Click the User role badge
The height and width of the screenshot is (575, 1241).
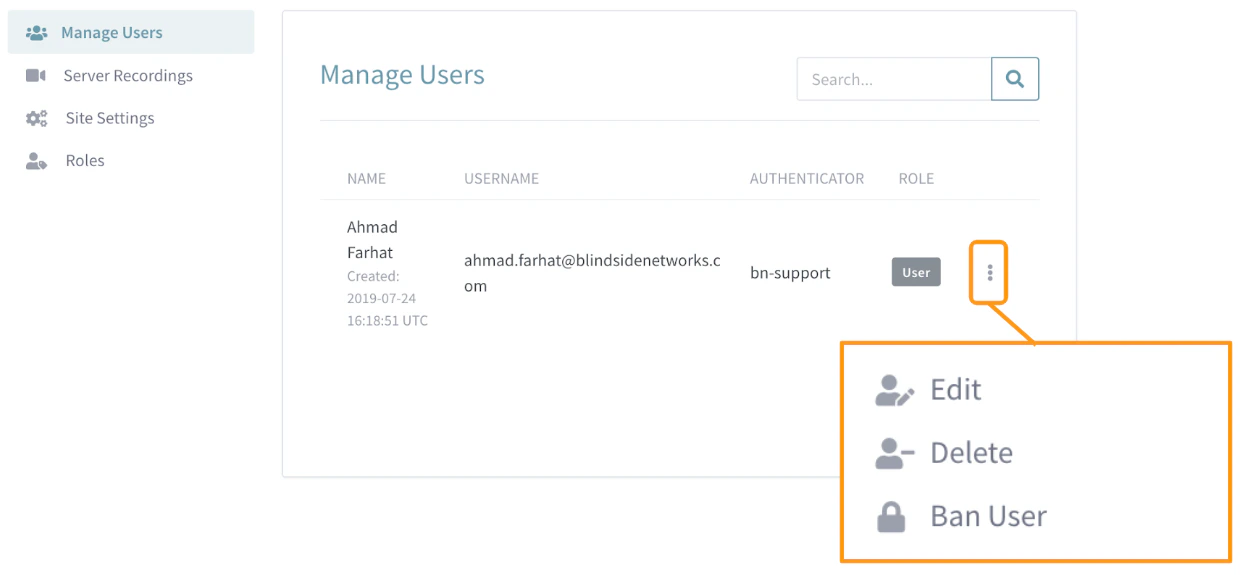[x=916, y=272]
